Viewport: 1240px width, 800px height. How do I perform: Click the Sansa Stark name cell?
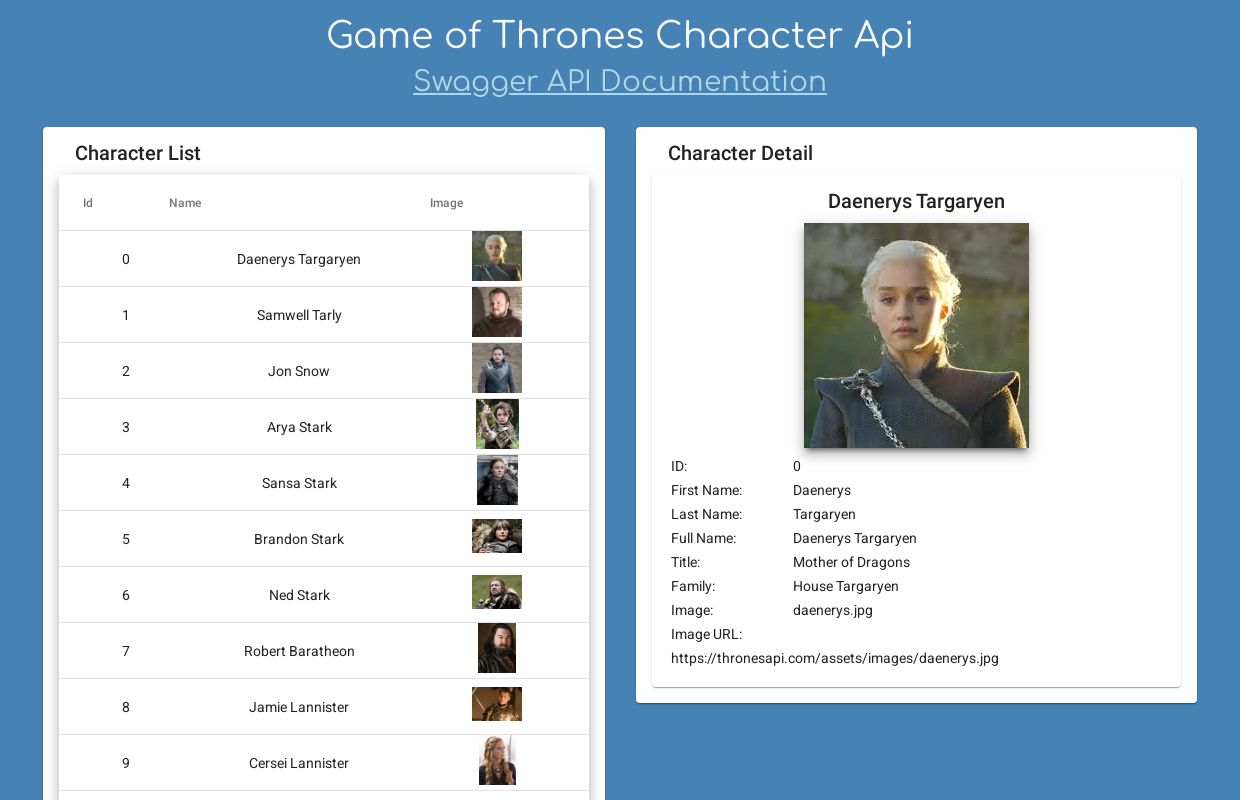coord(299,483)
